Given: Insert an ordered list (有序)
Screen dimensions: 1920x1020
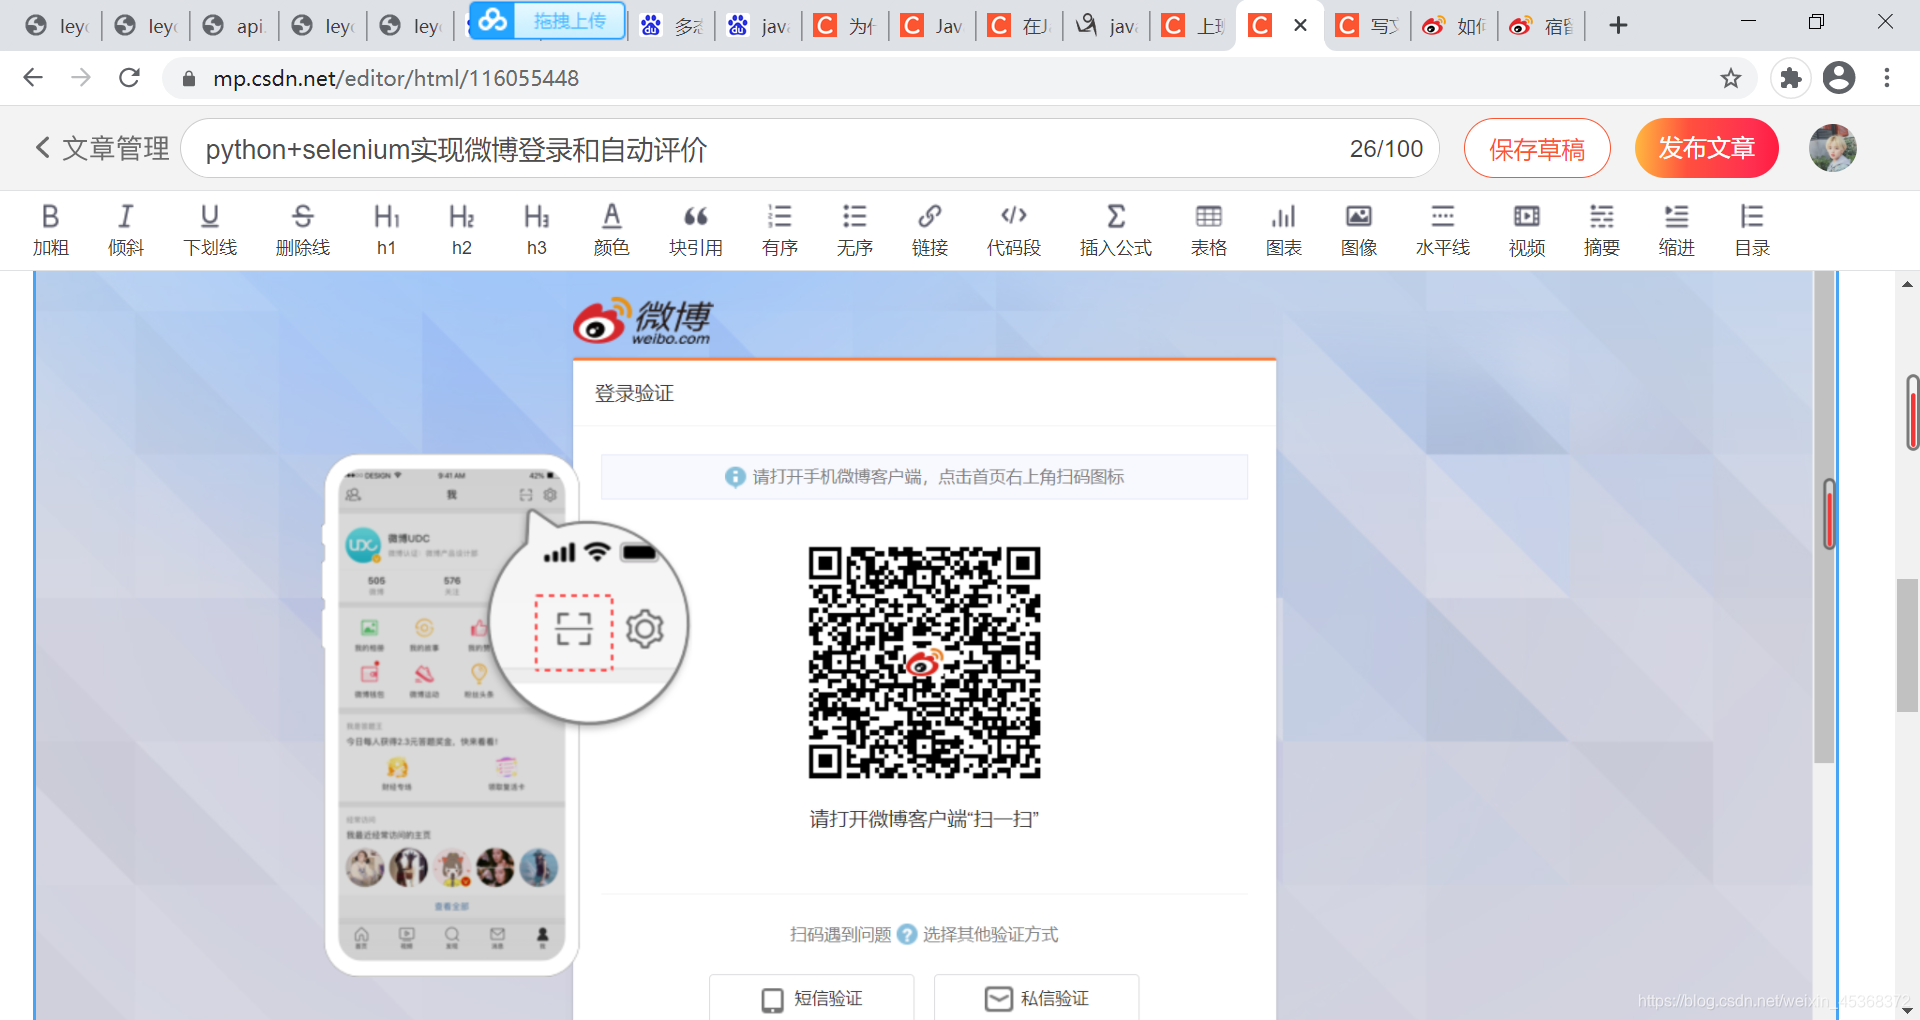Looking at the screenshot, I should (x=779, y=230).
